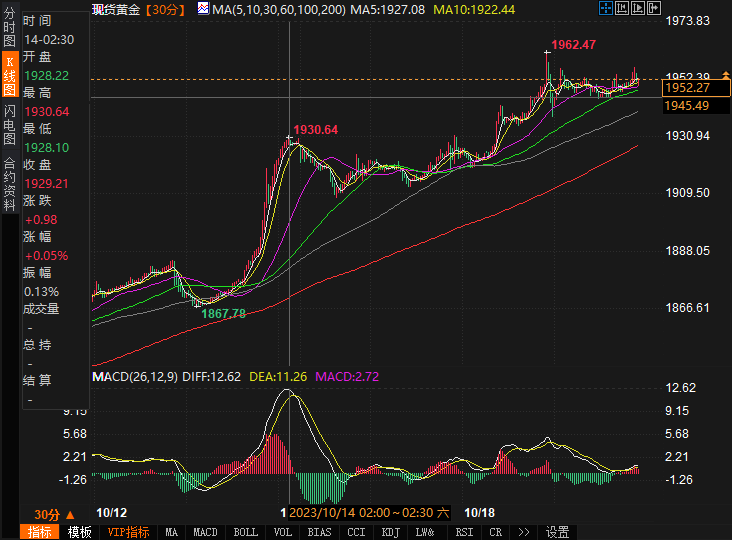Screen dimensions: 732x540
Task: Open the 设置 settings button
Action: click(x=557, y=532)
